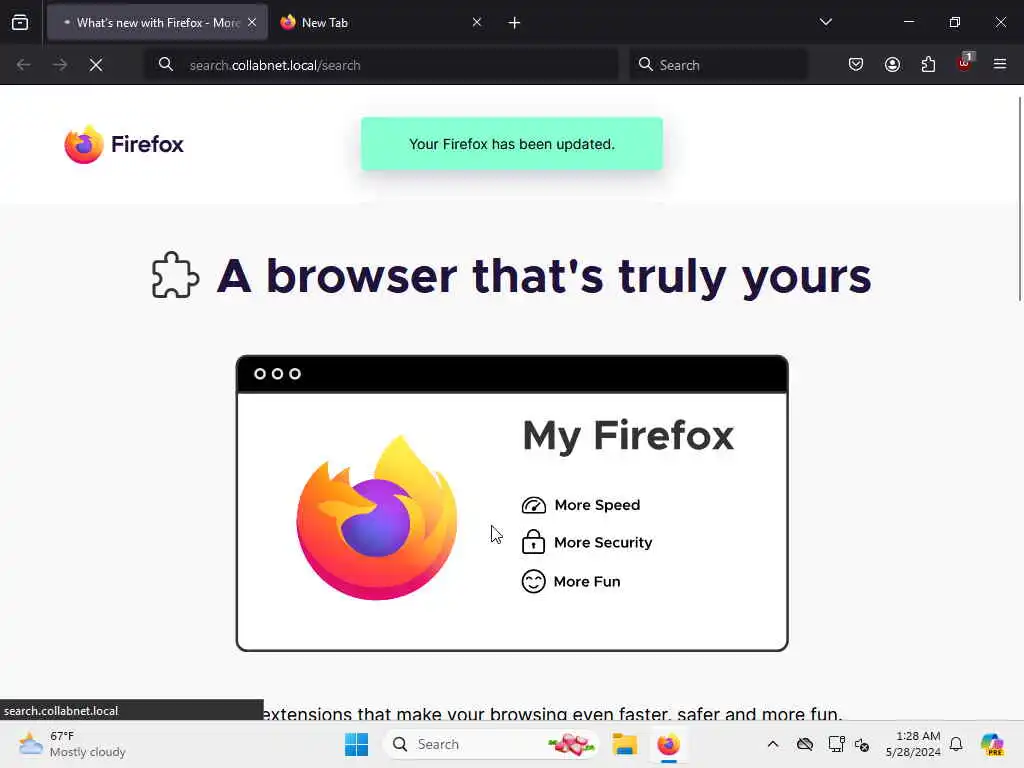1024x768 pixels.
Task: Expand the list all tabs chevron
Action: pos(825,22)
